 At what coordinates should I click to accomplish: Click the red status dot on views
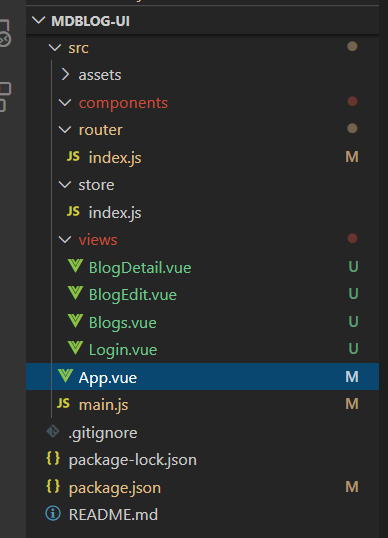(352, 238)
